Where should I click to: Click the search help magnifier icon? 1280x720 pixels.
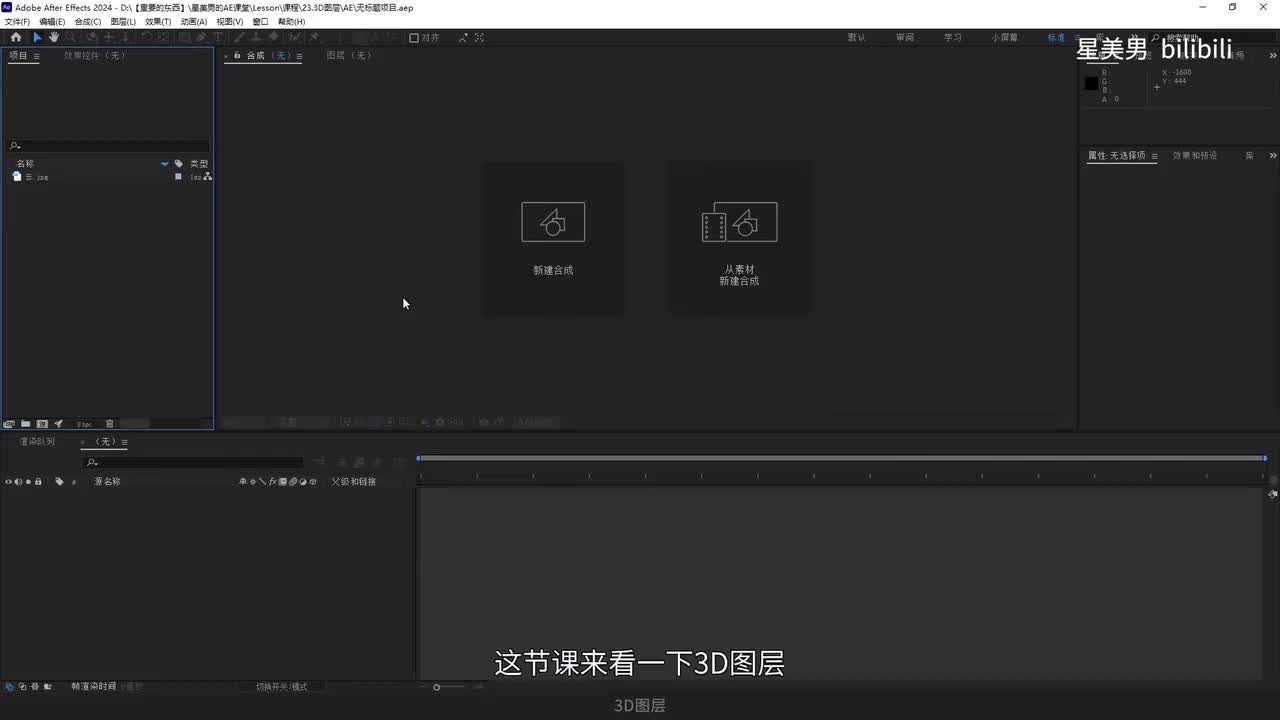(x=1156, y=38)
